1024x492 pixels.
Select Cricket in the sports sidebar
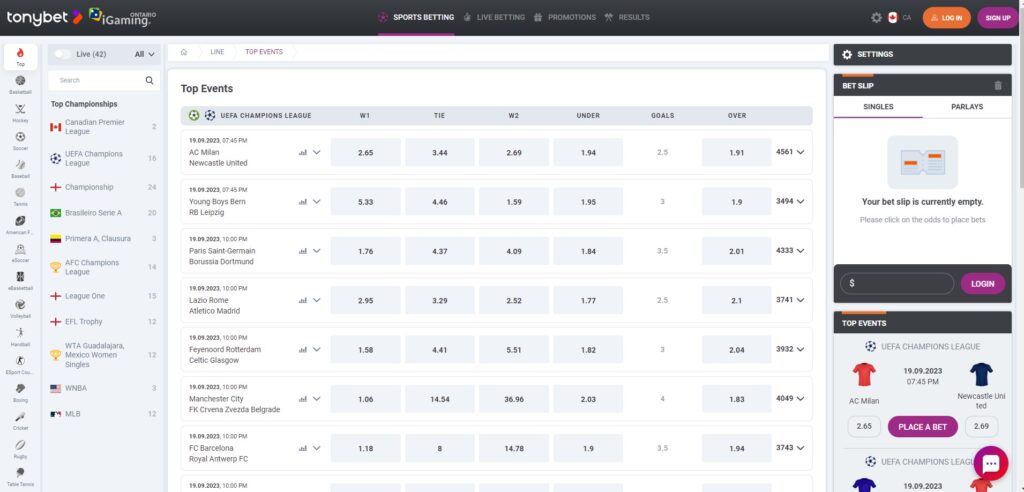(20, 421)
